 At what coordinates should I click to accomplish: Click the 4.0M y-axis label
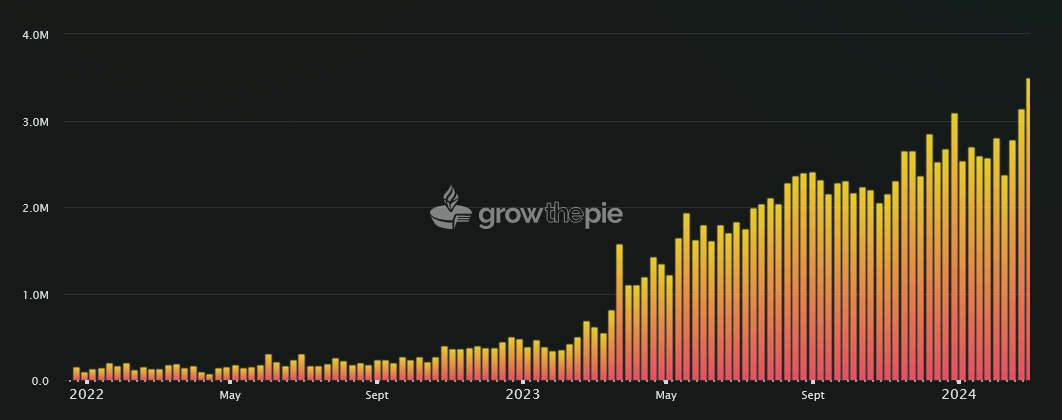(35, 35)
